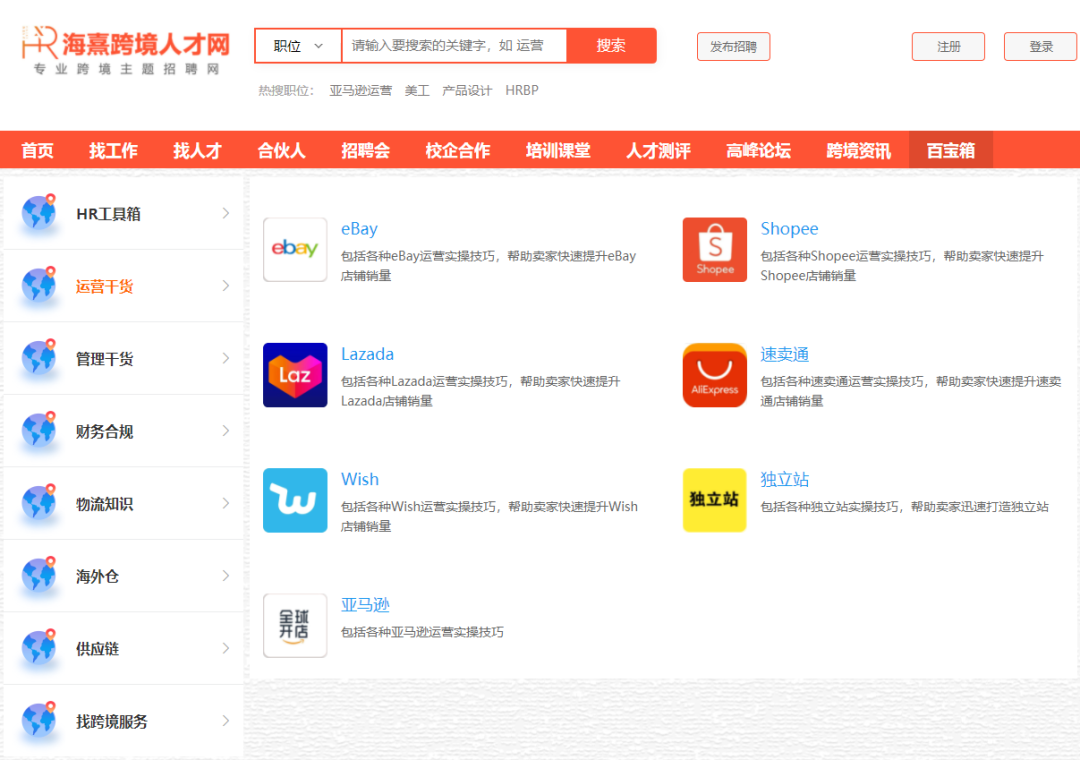The height and width of the screenshot is (760, 1080).
Task: Expand the 物流知识 chevron arrow
Action: [226, 504]
